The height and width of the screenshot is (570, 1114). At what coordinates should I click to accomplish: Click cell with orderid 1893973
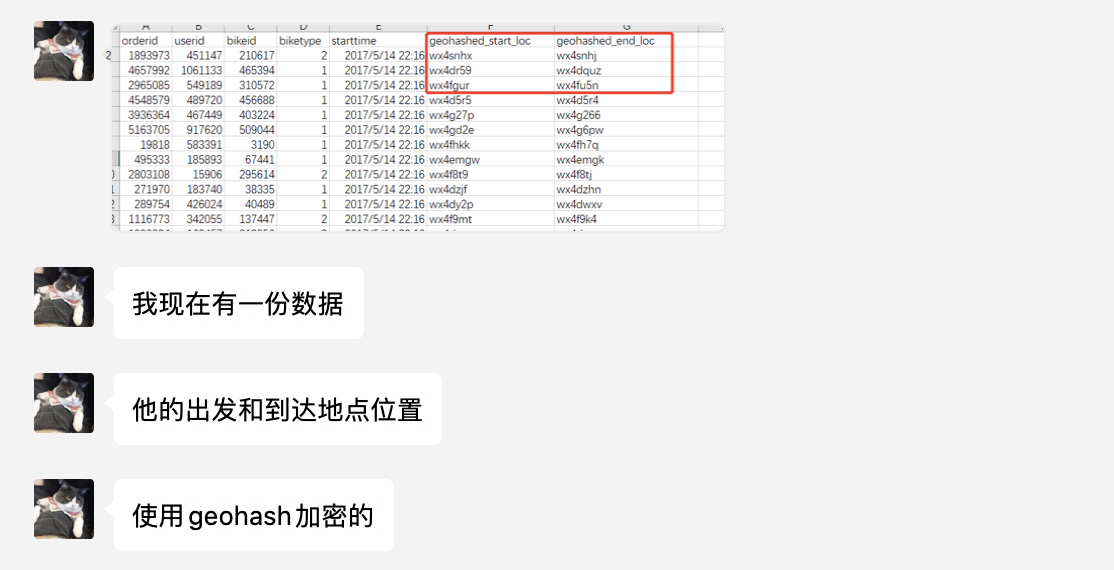tap(146, 55)
